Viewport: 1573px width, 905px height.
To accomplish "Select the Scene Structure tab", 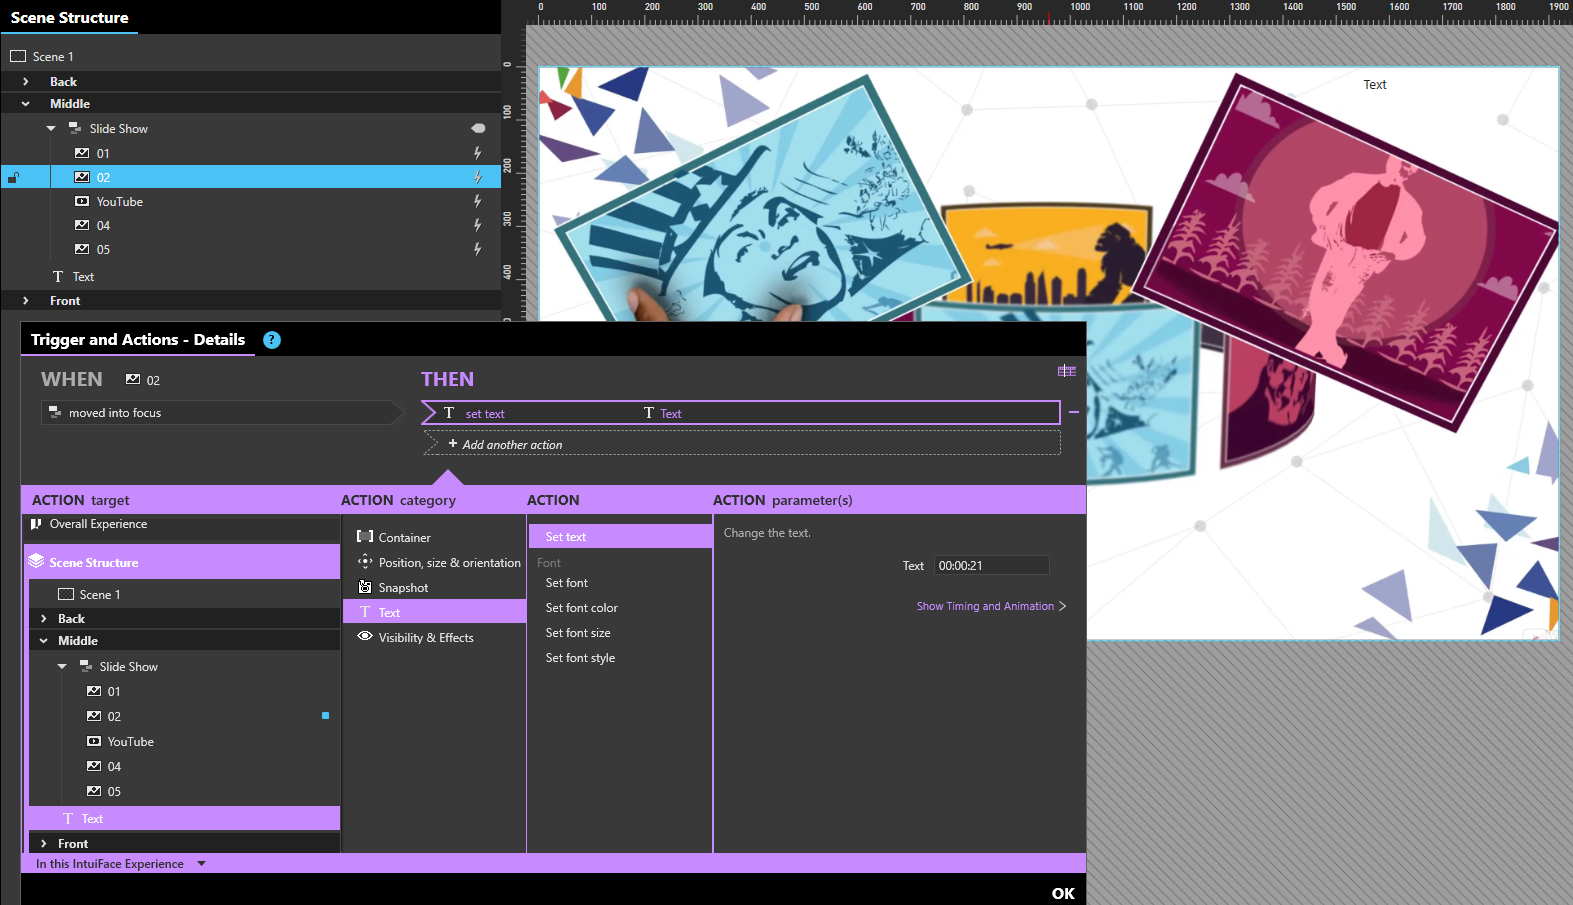I will [x=70, y=17].
